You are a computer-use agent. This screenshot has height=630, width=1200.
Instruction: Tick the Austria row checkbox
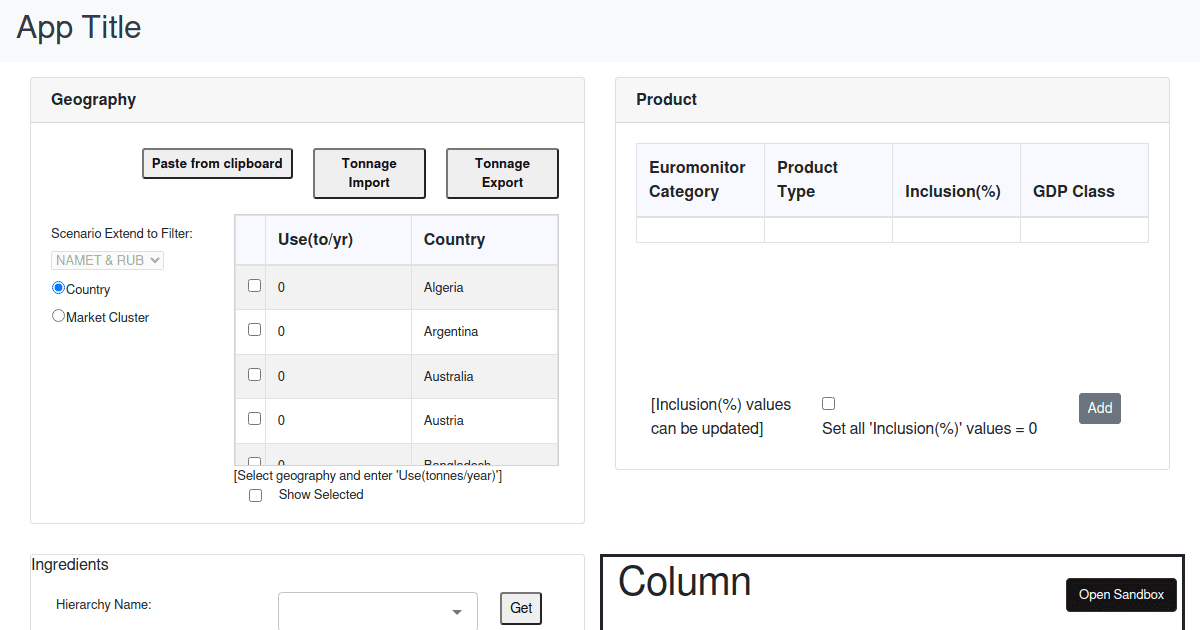(x=254, y=419)
